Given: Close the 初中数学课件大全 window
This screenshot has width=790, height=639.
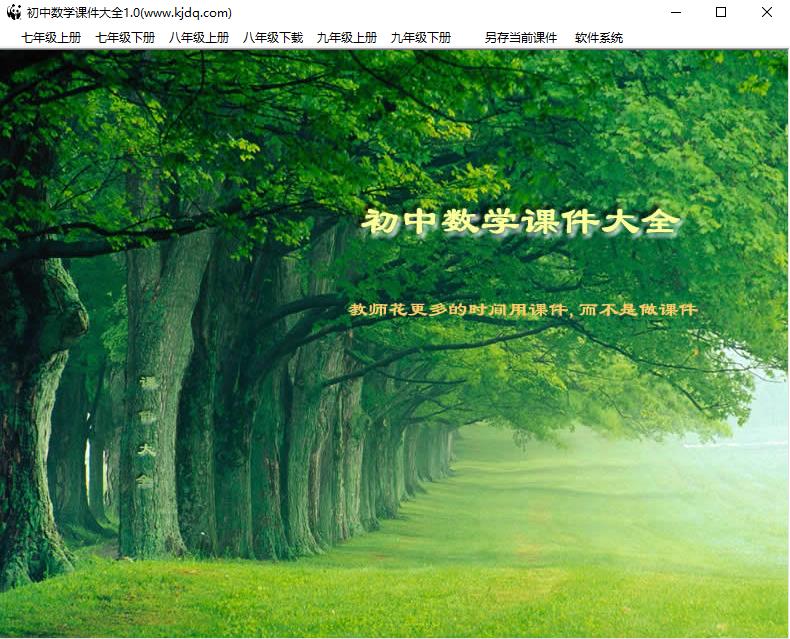Looking at the screenshot, I should [x=767, y=13].
